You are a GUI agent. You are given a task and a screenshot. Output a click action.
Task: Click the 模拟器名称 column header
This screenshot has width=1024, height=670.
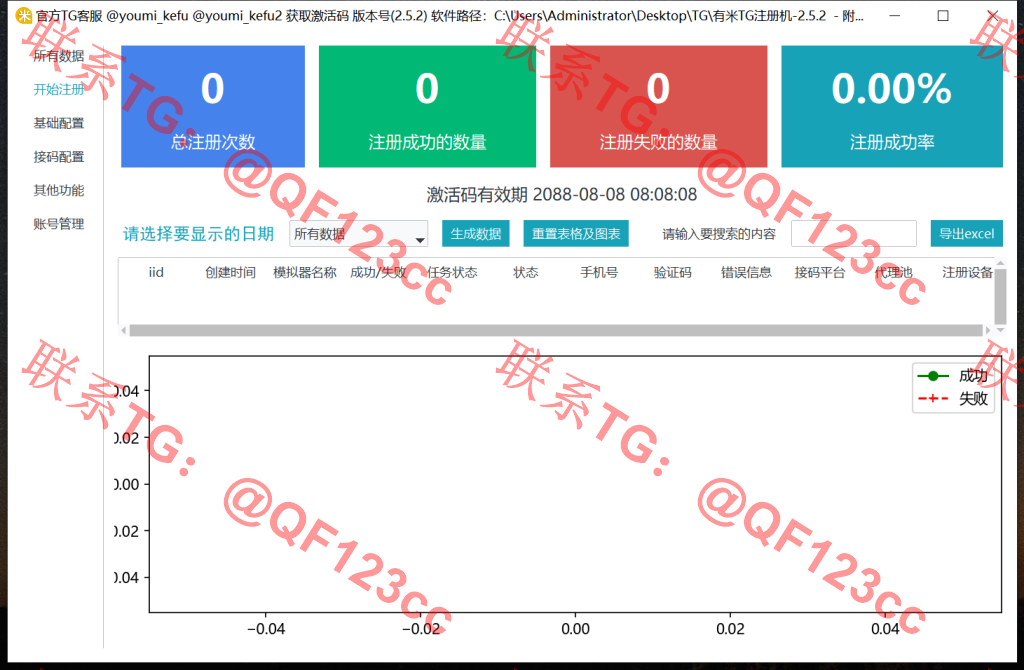coord(304,272)
